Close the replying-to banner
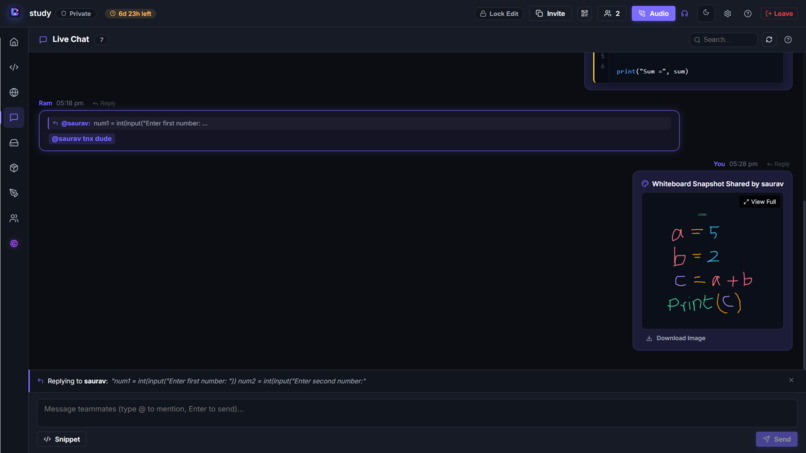Viewport: 806px width, 453px height. [791, 380]
